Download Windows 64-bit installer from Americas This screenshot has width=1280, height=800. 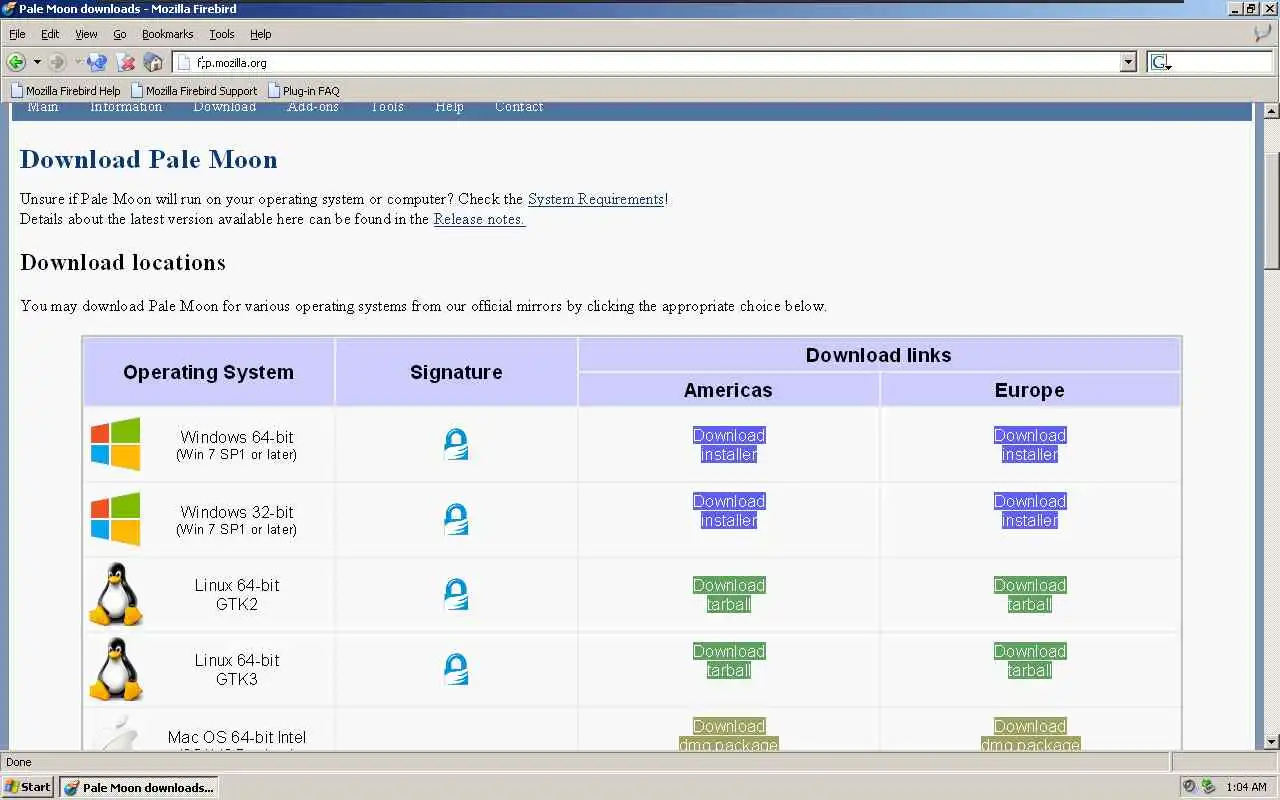[729, 444]
